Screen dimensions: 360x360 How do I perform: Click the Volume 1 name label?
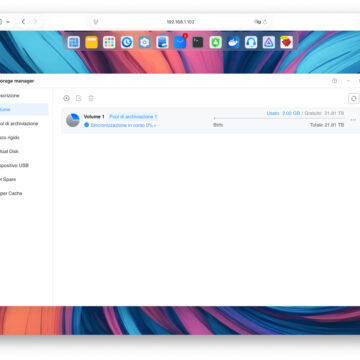click(x=94, y=117)
